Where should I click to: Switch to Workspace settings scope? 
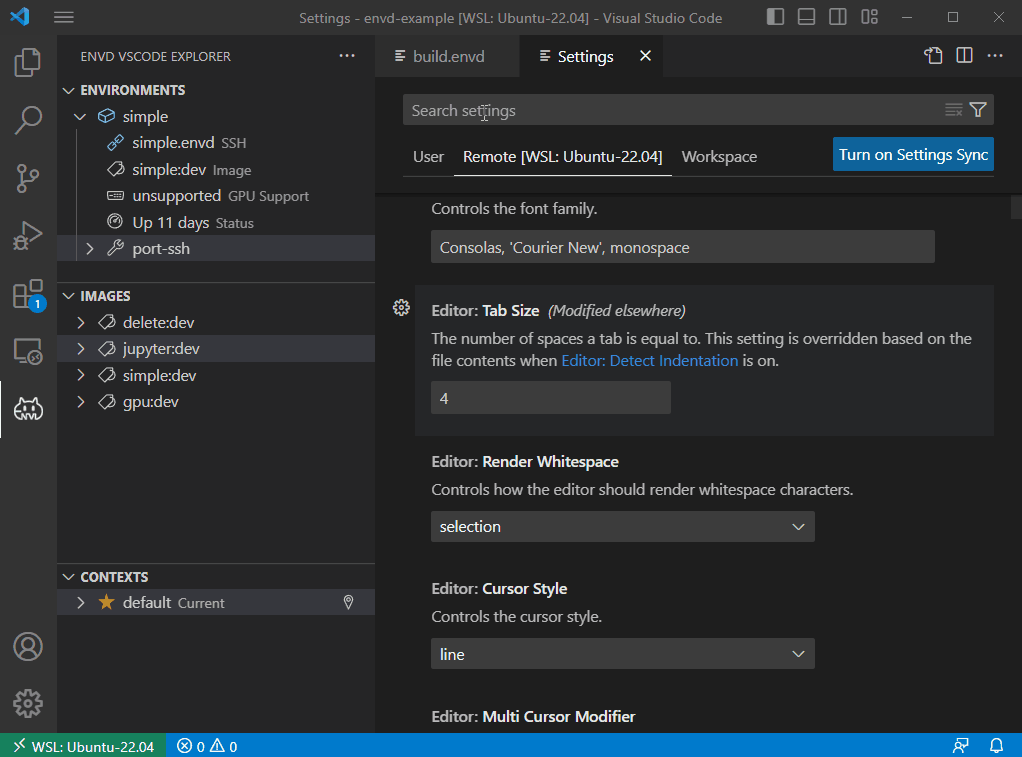pyautogui.click(x=720, y=156)
